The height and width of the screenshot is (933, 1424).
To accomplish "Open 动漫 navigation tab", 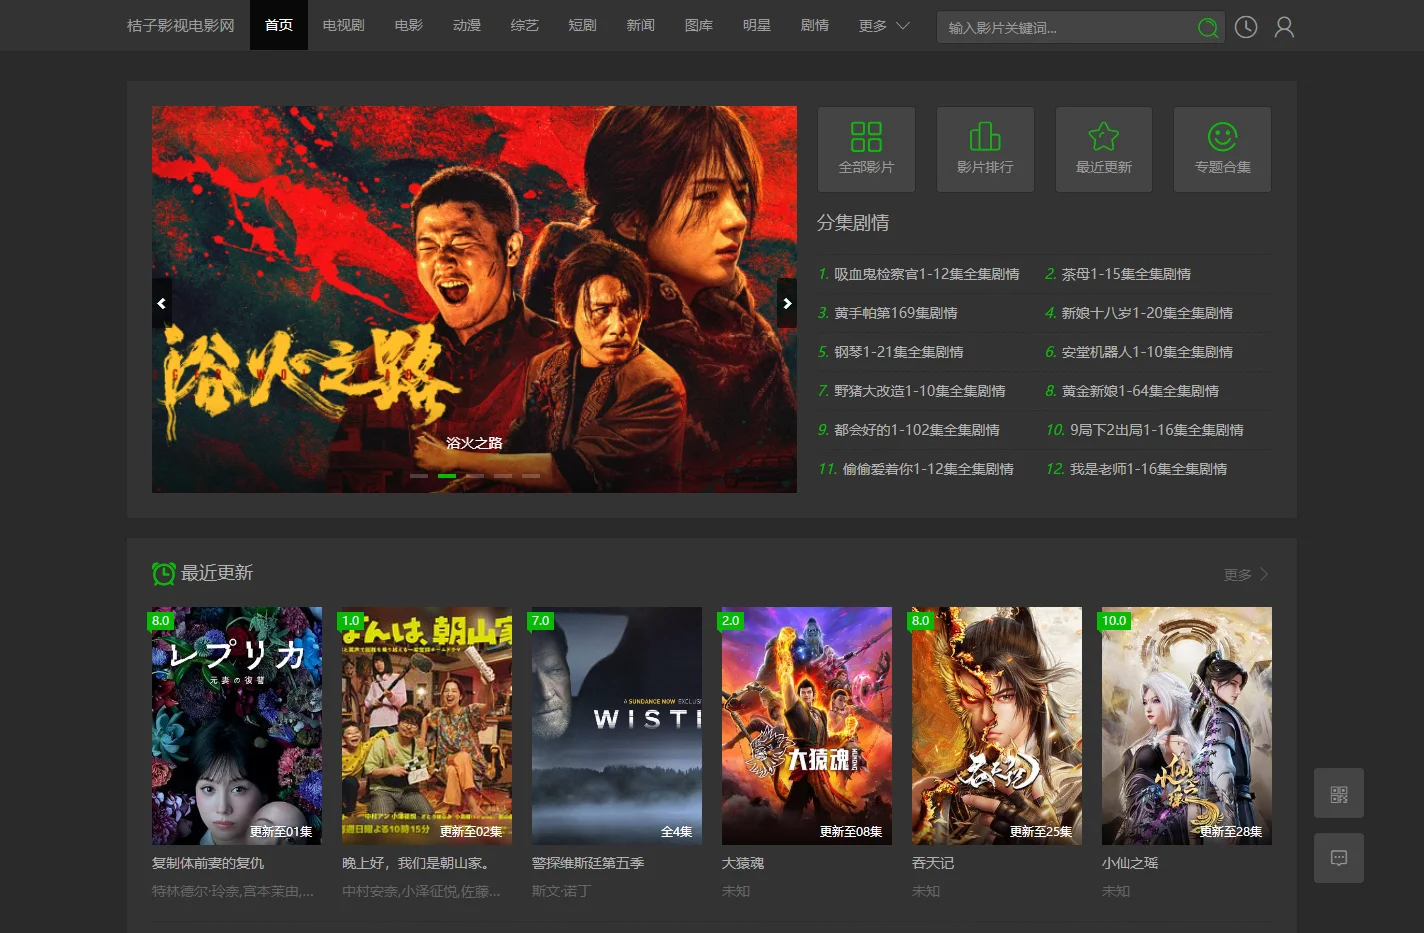I will [467, 25].
